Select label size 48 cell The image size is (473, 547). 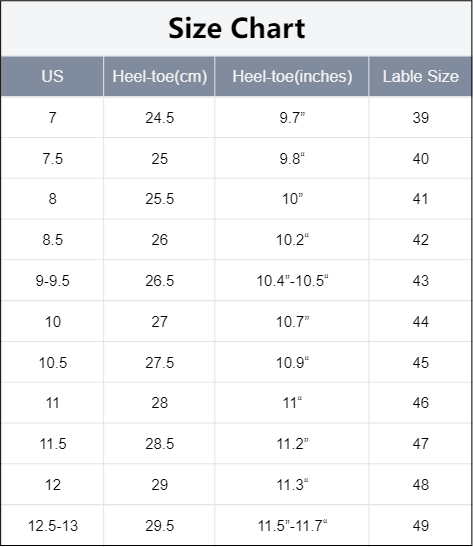click(x=420, y=485)
